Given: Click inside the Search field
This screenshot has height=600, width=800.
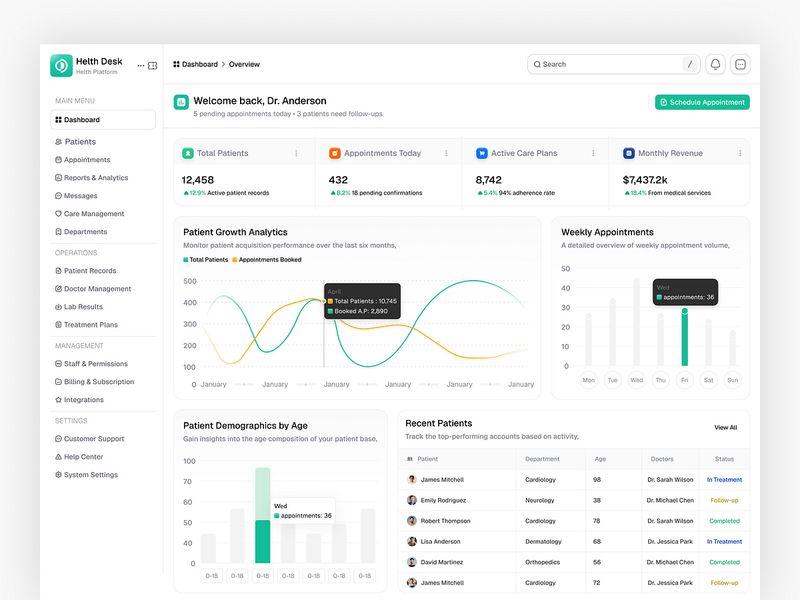Looking at the screenshot, I should pos(613,64).
